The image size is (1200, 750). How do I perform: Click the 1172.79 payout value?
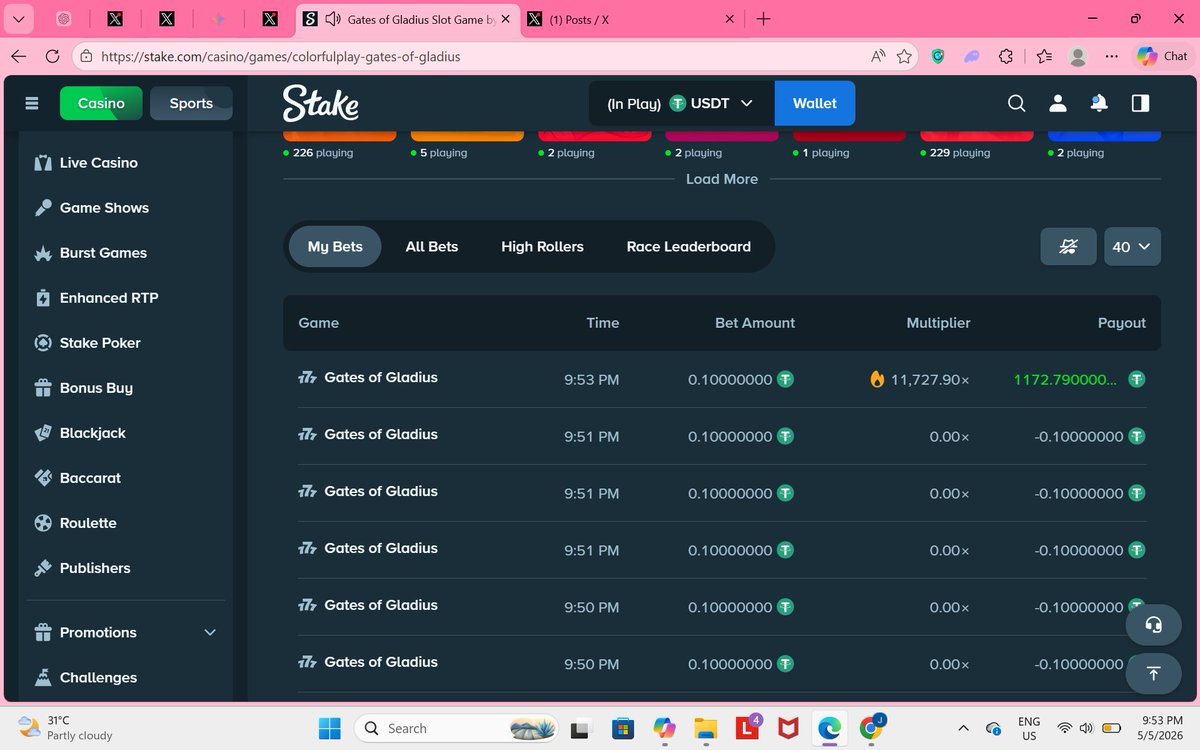coord(1065,380)
